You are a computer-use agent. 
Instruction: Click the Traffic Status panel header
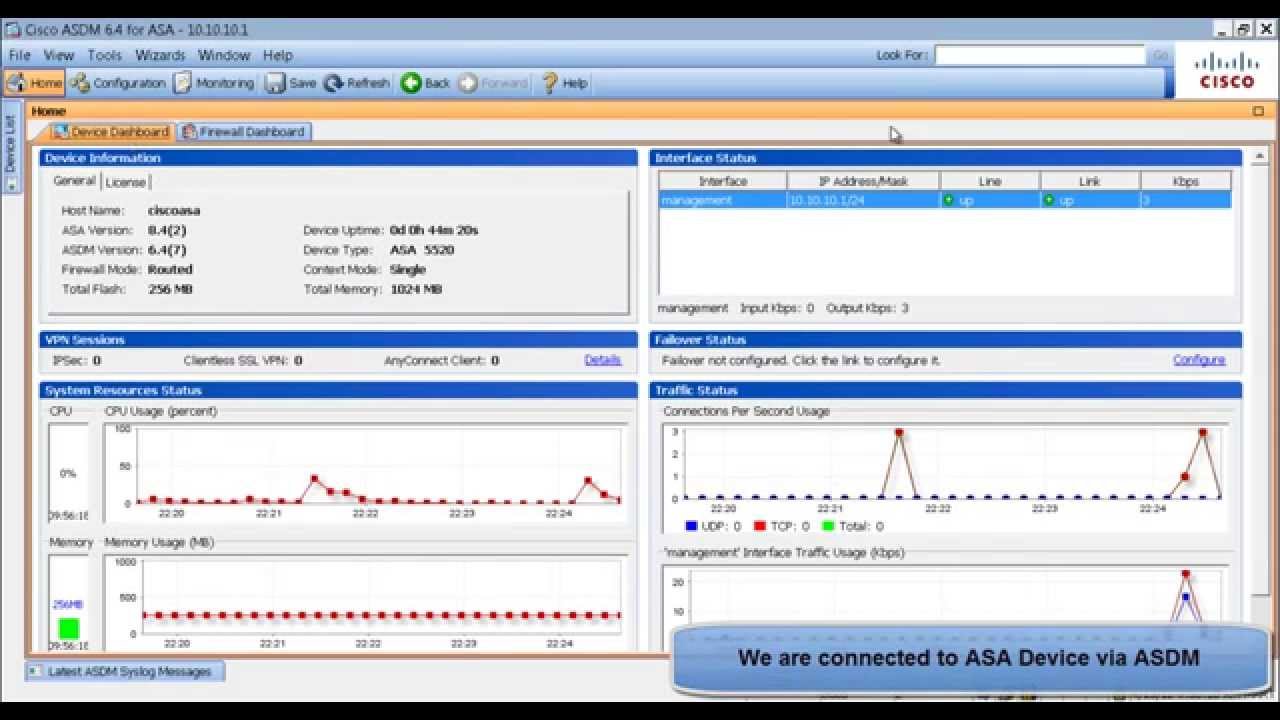[x=946, y=390]
